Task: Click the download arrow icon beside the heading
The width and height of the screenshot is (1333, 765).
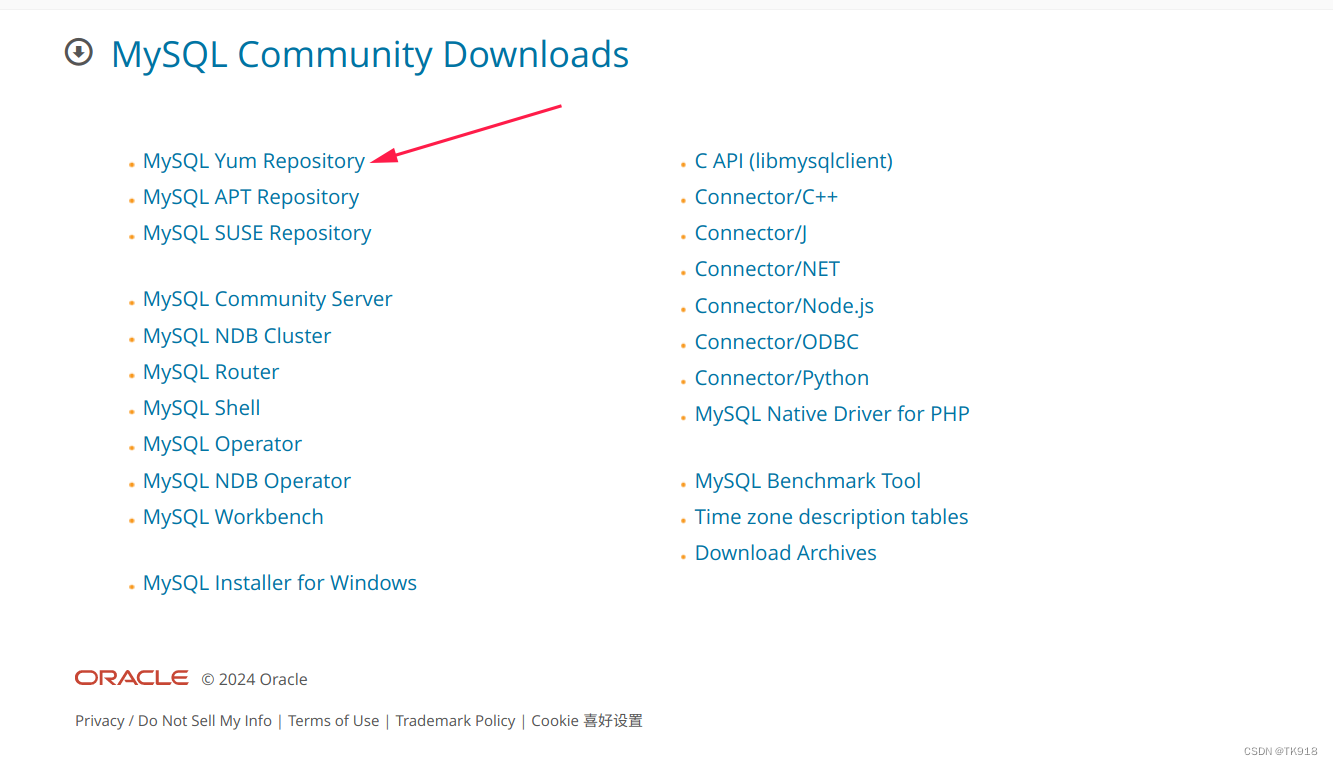Action: tap(79, 52)
